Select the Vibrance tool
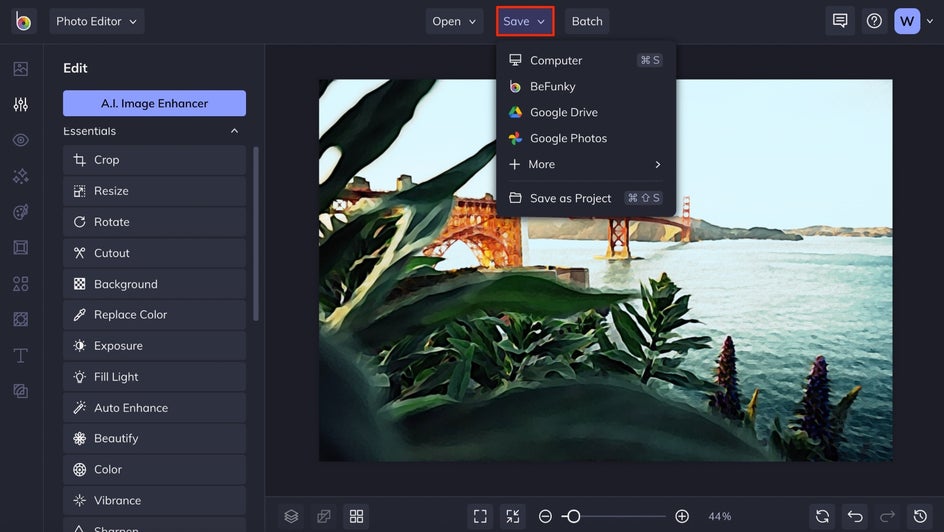The image size is (944, 532). (x=154, y=501)
